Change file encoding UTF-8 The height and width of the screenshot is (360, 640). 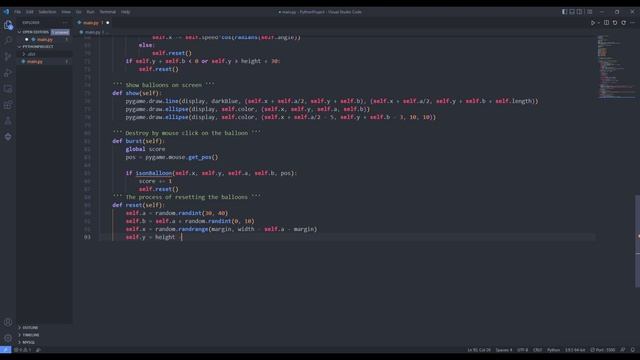coord(522,350)
